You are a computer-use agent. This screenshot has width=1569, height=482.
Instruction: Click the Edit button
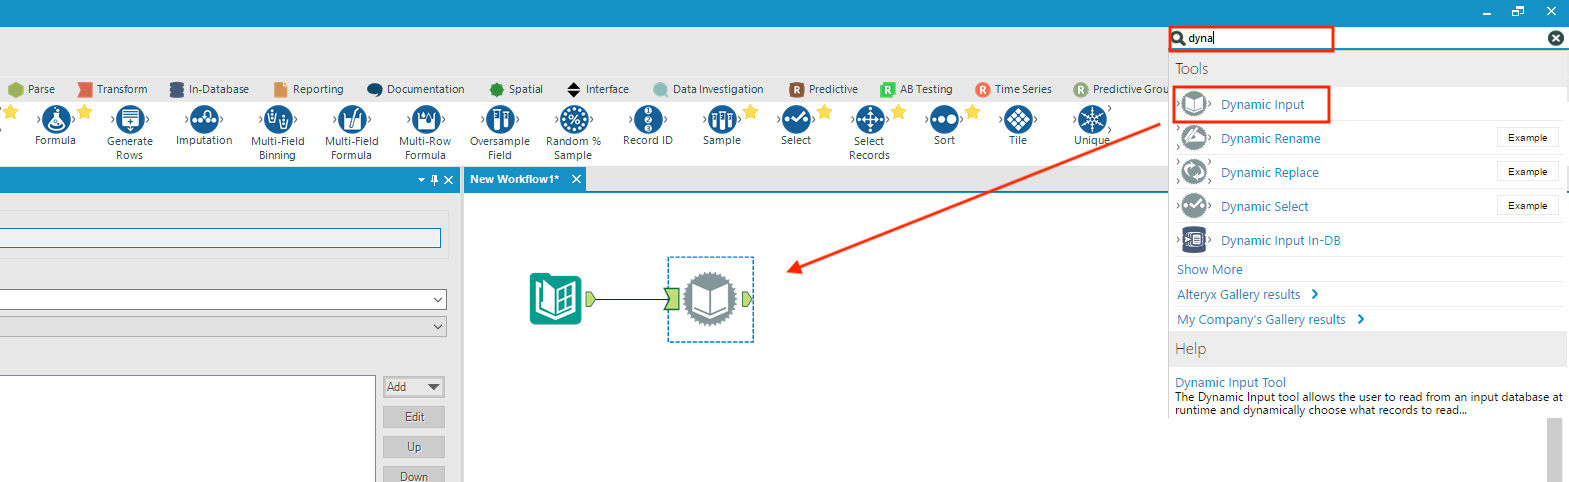[x=414, y=417]
